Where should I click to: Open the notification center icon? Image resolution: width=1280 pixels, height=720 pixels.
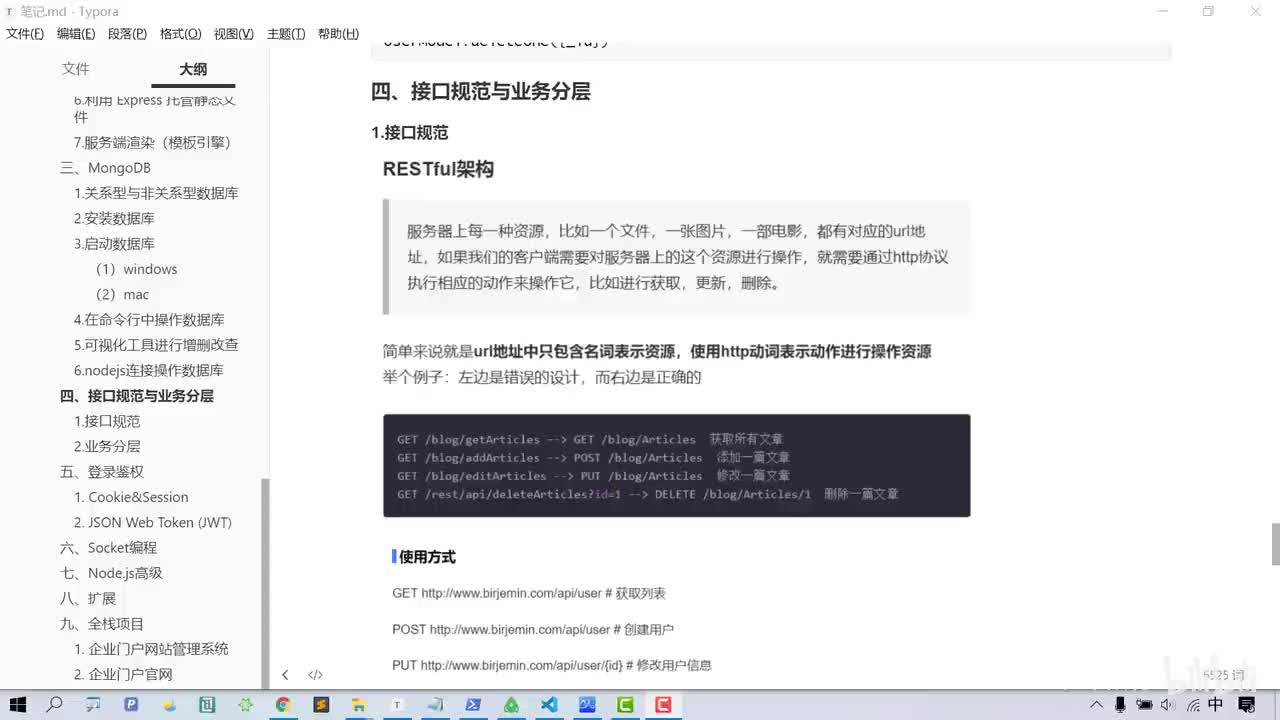1245,705
